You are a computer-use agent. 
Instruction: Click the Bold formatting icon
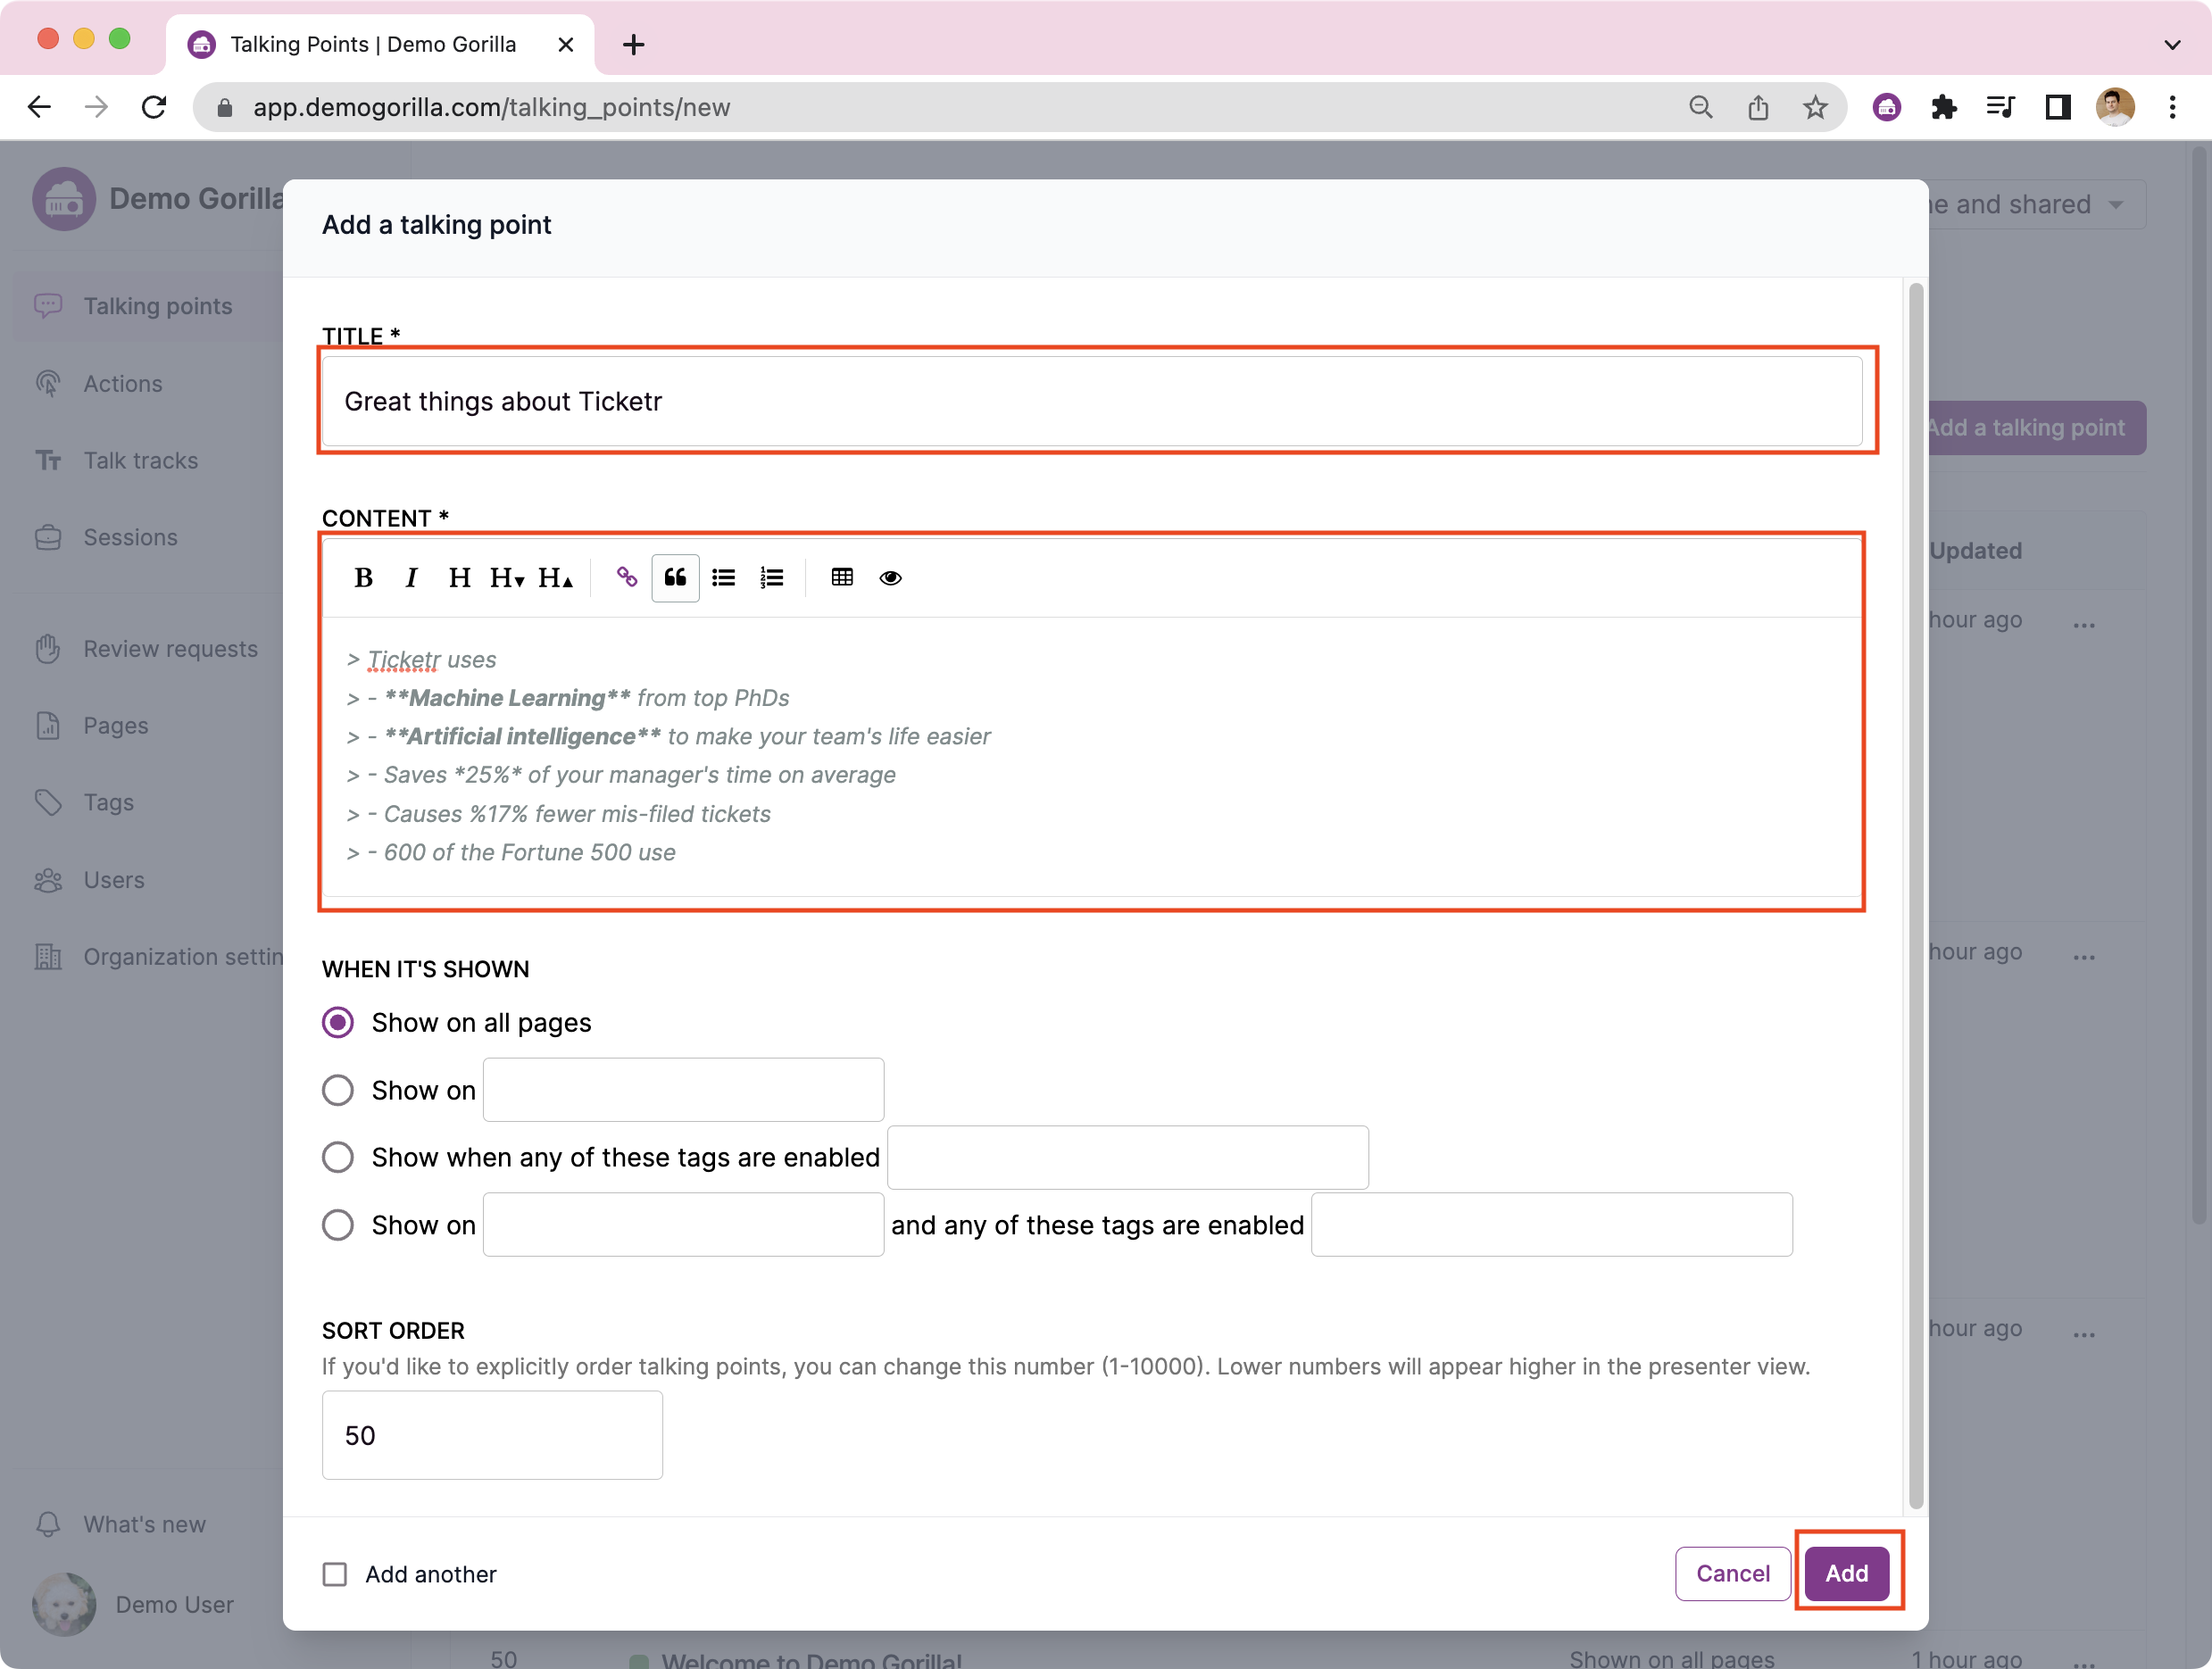363,578
